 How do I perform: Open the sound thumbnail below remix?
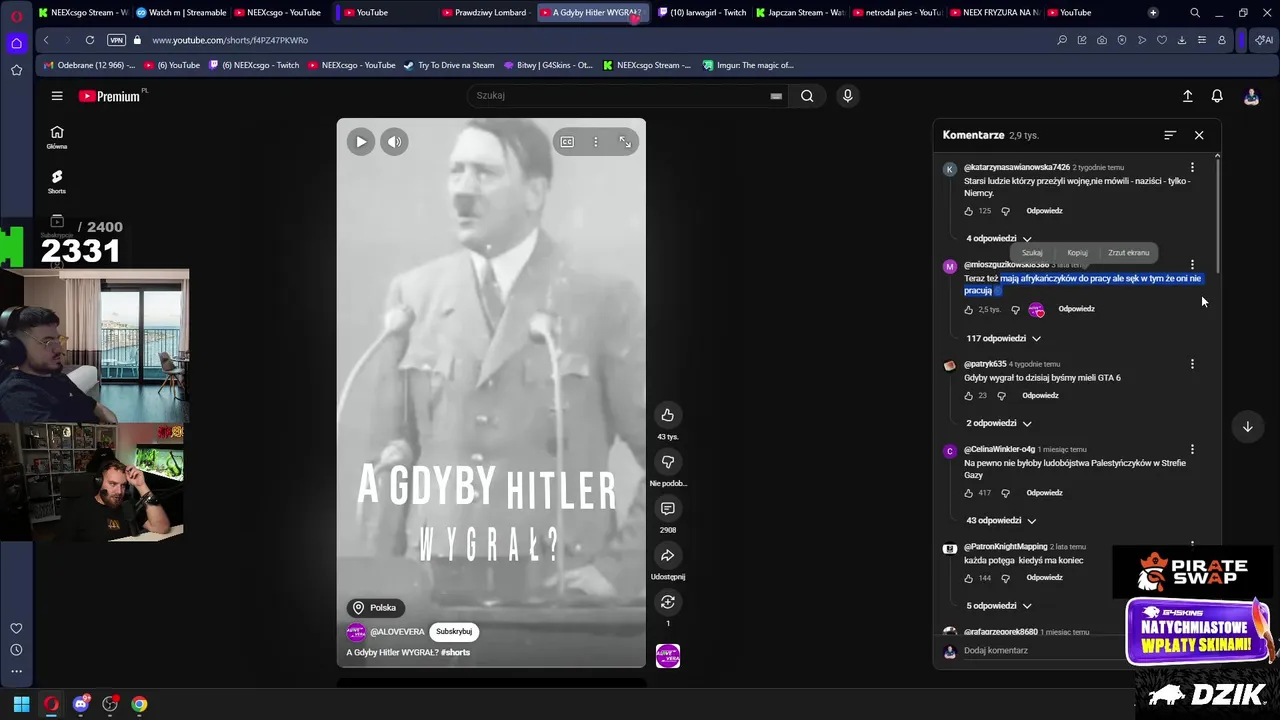[x=668, y=656]
